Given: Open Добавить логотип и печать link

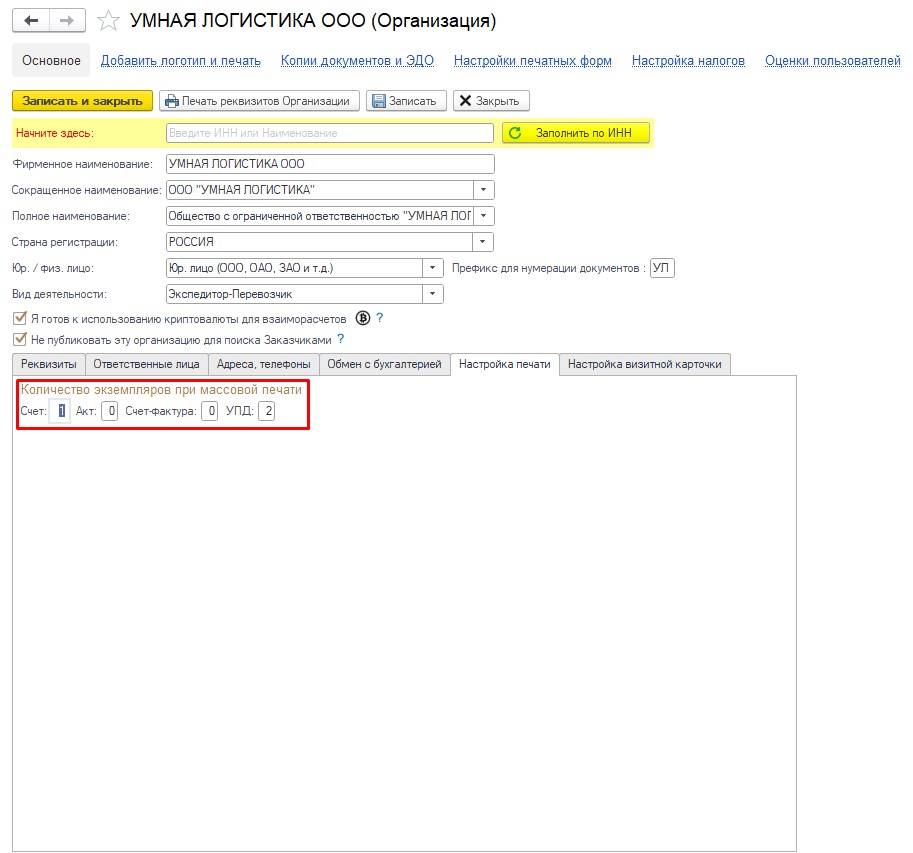Looking at the screenshot, I should (x=181, y=61).
